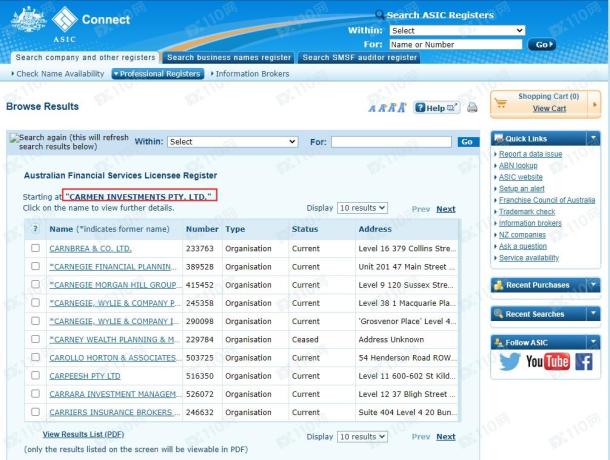Expand the Recent Purchases panel
610x460 pixels.
[593, 285]
